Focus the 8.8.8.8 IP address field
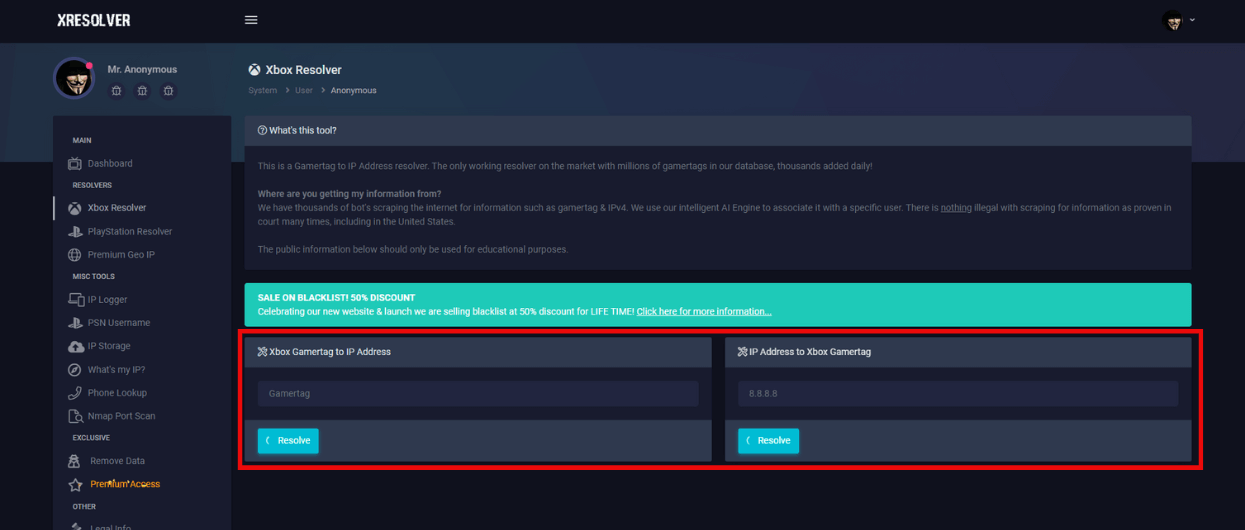 click(958, 394)
